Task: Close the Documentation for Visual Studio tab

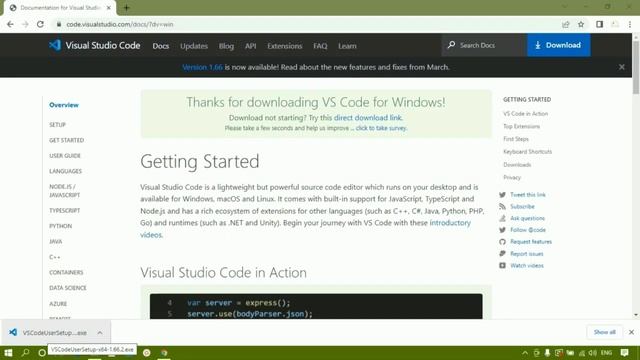Action: click(x=109, y=8)
